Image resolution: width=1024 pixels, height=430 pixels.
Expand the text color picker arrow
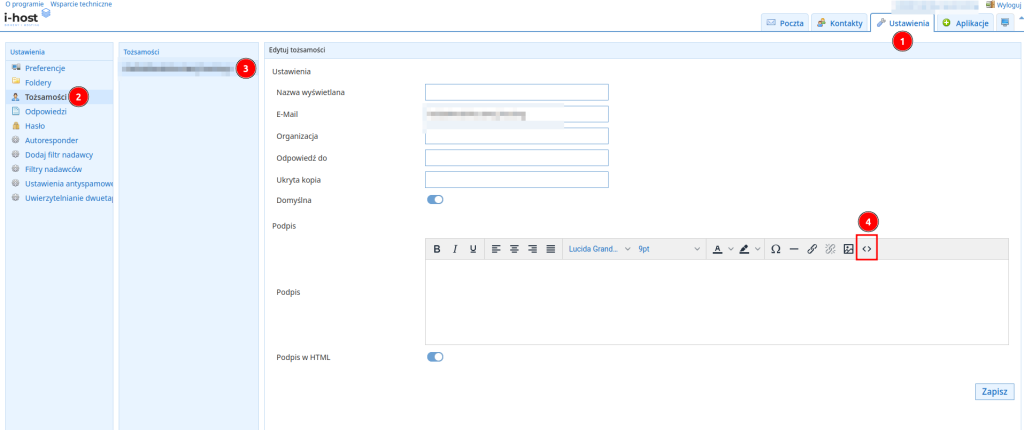point(730,249)
